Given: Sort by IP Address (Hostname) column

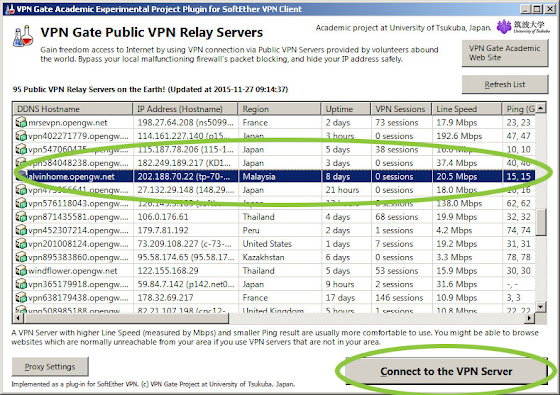Looking at the screenshot, I should point(185,109).
